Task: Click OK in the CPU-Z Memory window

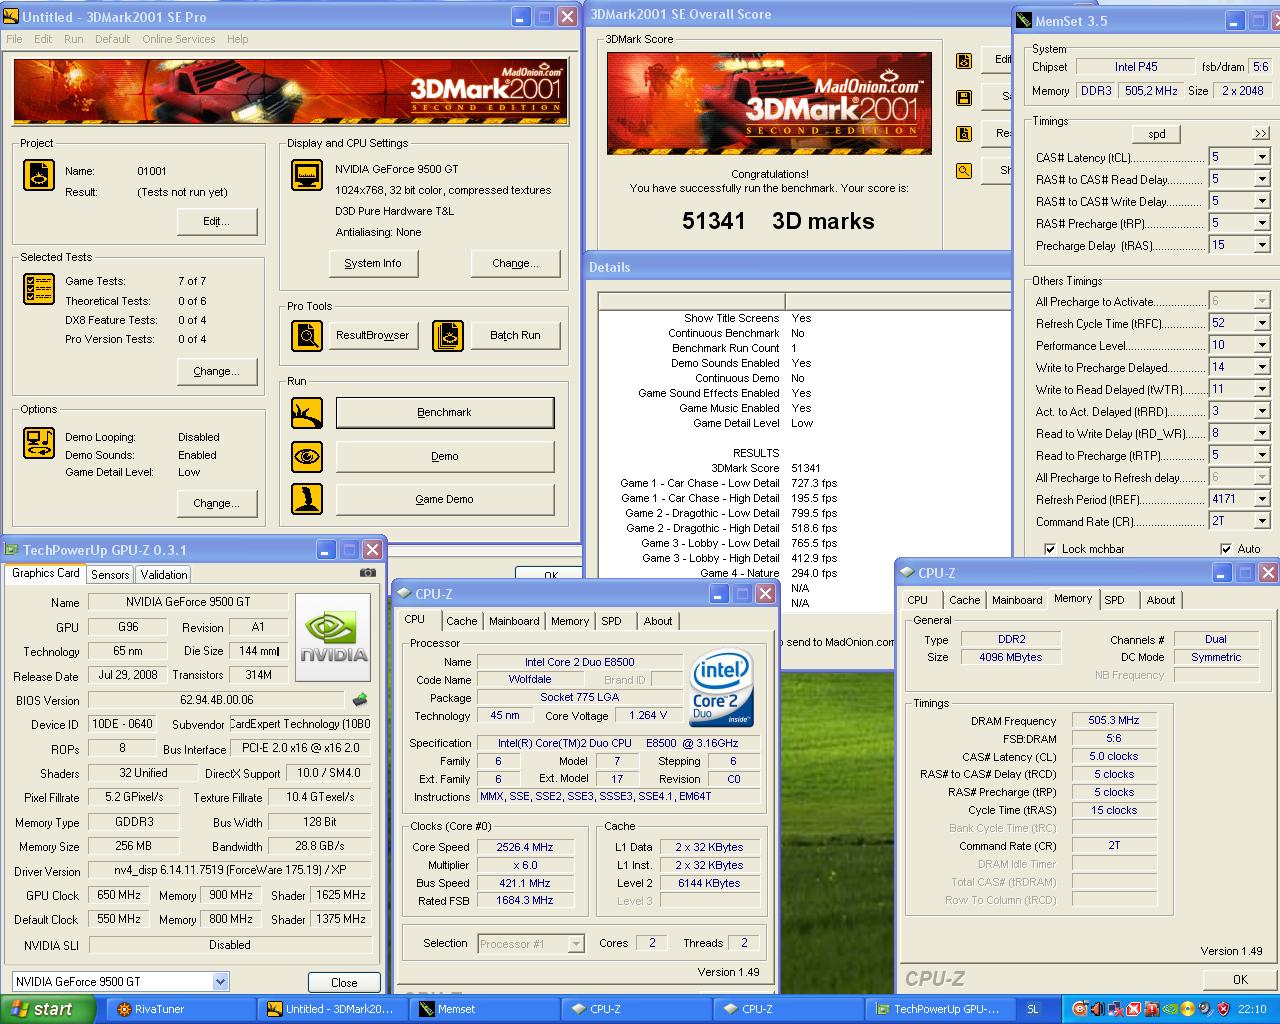Action: (x=1240, y=979)
